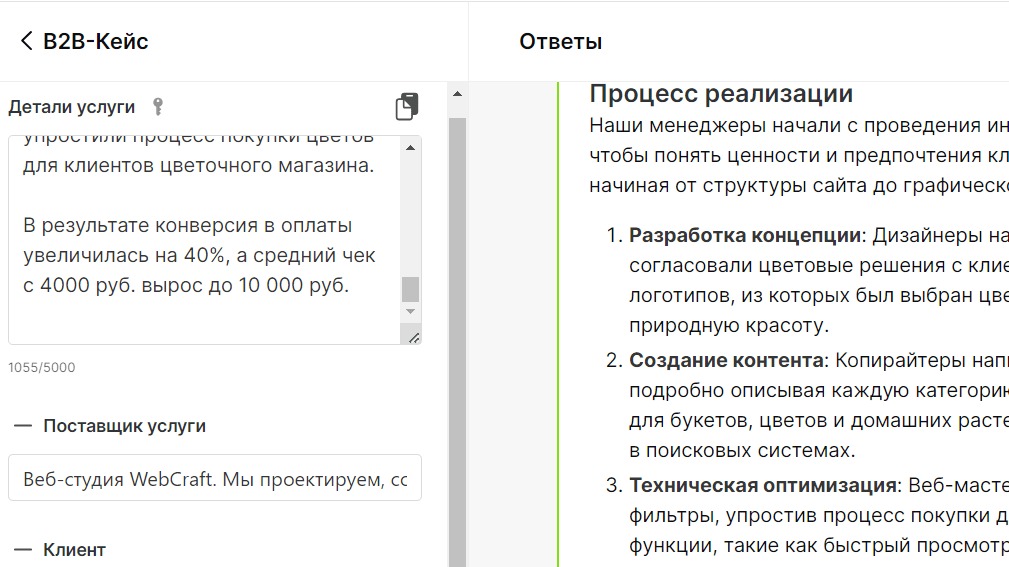
Task: Click text 'Наши менеджеры начали с проведения'
Action: click(x=784, y=125)
